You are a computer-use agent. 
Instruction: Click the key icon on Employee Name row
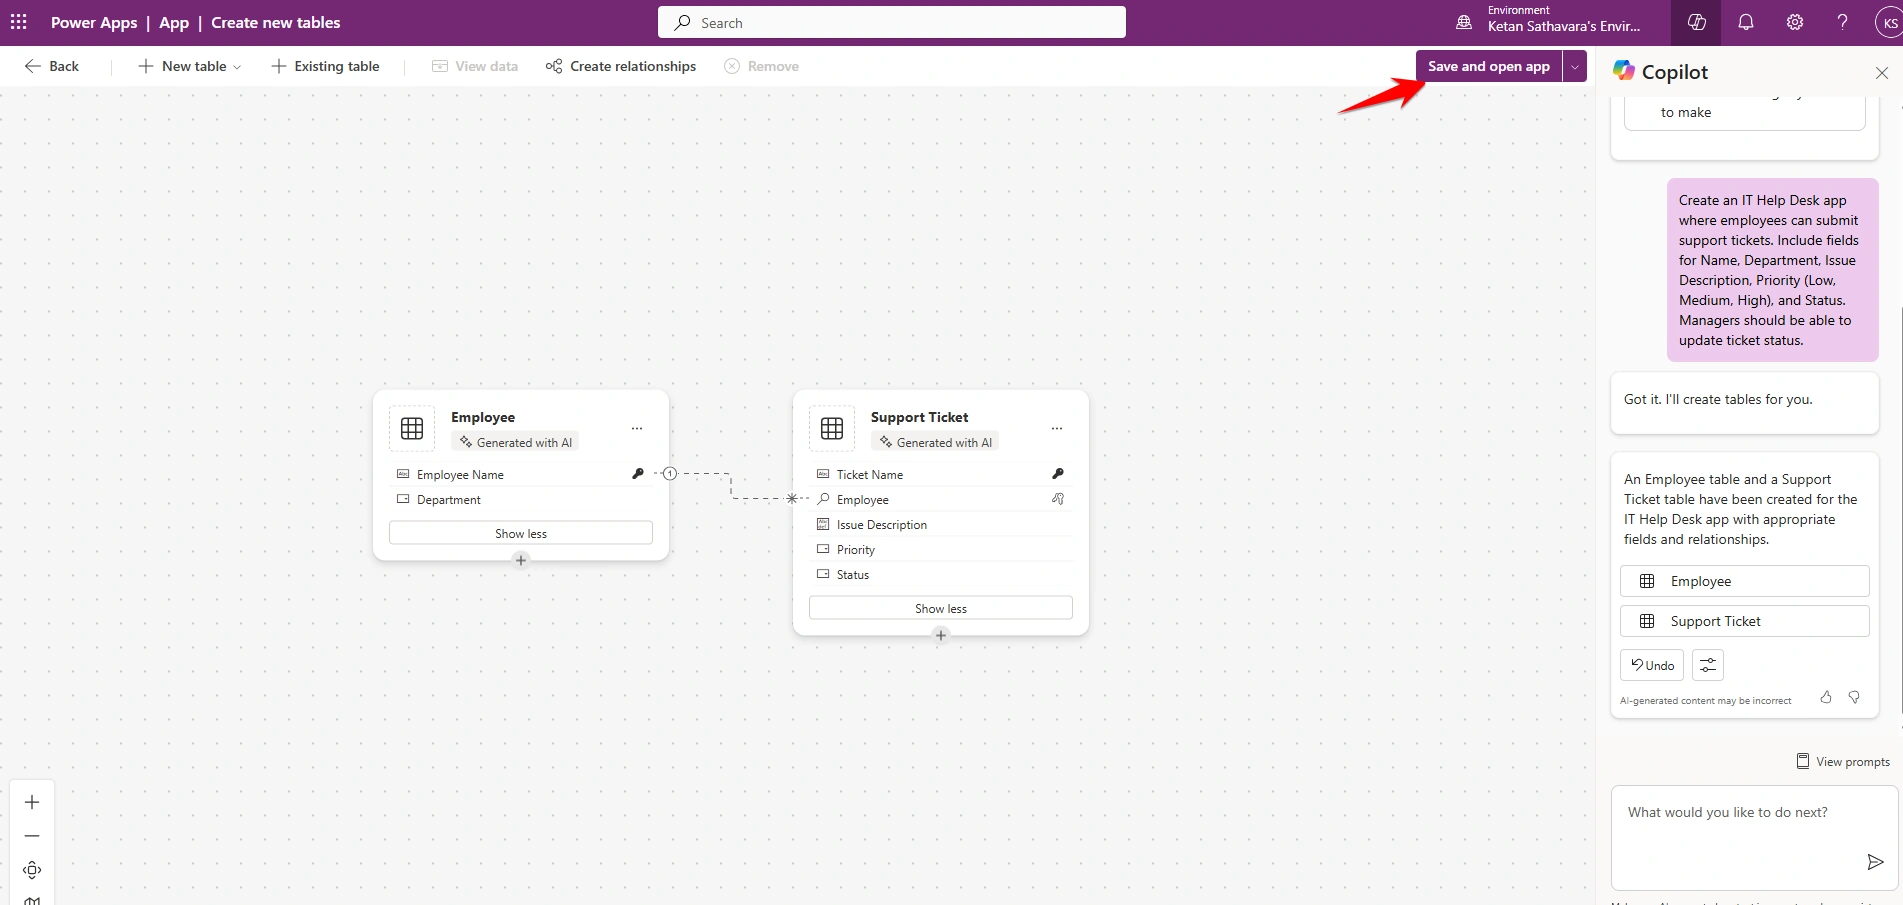[x=638, y=474]
